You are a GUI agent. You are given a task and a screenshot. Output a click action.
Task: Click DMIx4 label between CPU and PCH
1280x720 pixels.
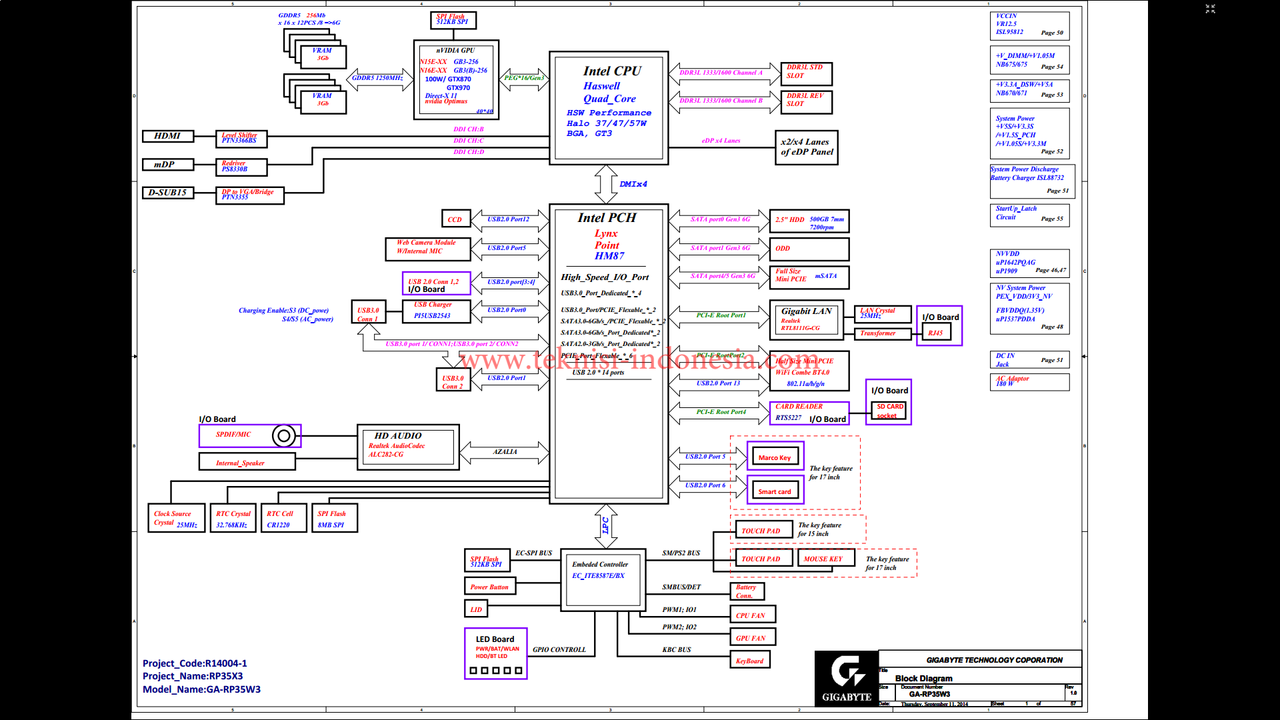tap(633, 184)
